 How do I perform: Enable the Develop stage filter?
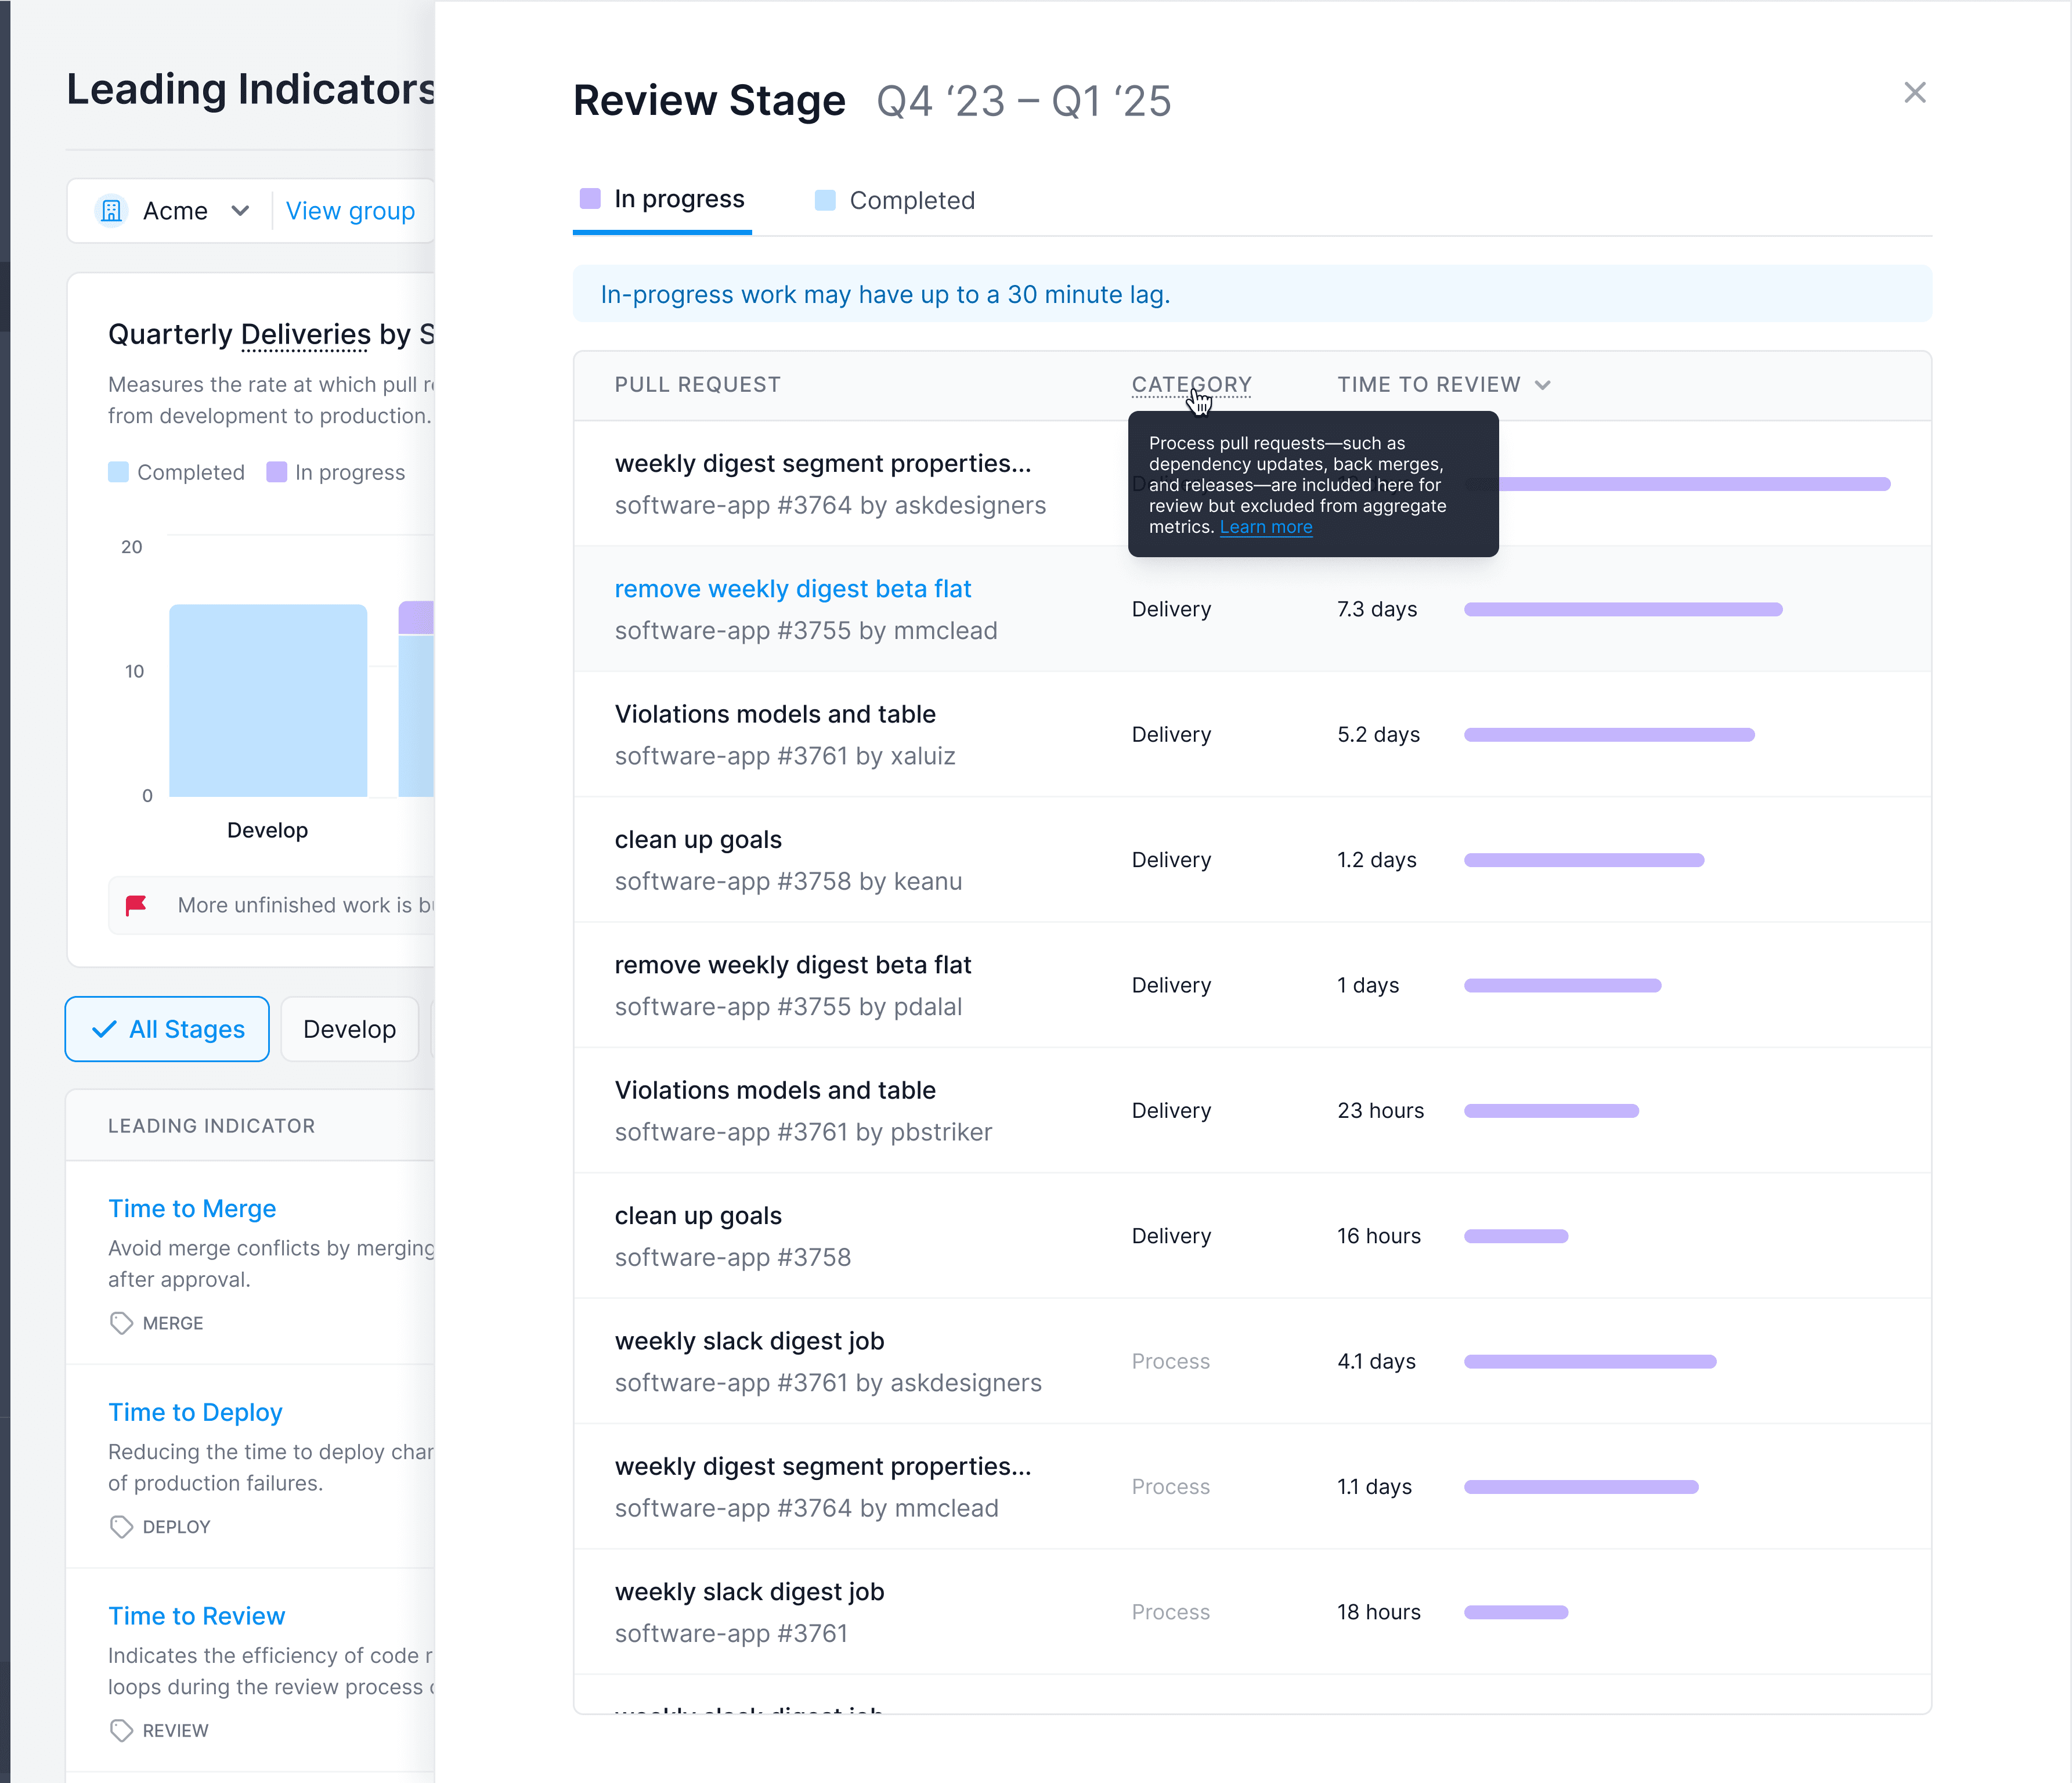[x=349, y=1029]
